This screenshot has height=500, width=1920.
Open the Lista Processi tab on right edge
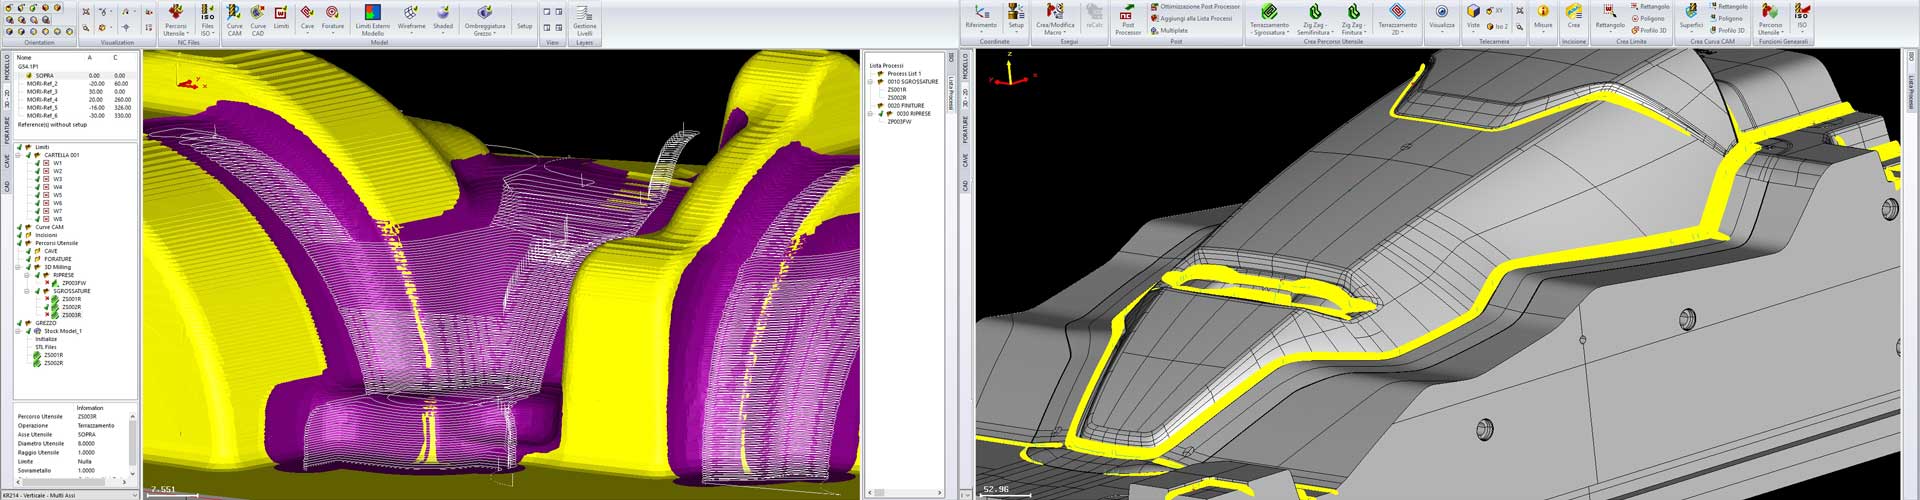click(x=1911, y=92)
